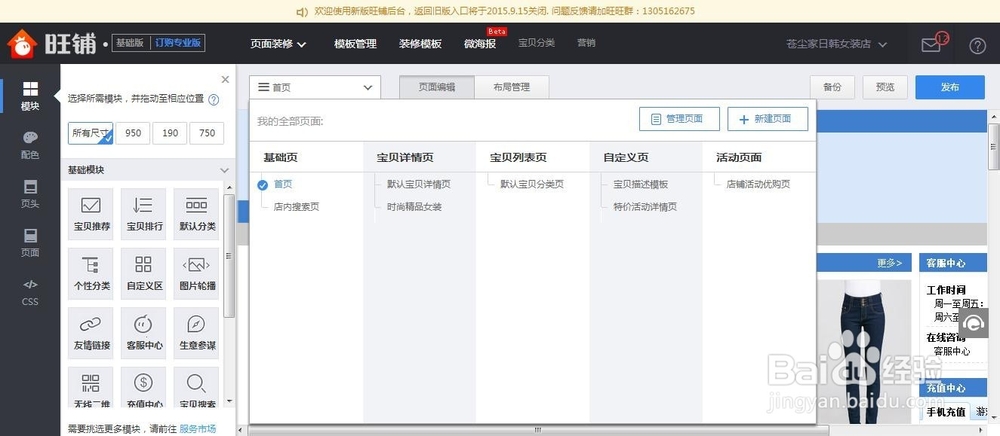Image resolution: width=1000 pixels, height=436 pixels.
Task: Click the 新建页面 button
Action: [768, 119]
